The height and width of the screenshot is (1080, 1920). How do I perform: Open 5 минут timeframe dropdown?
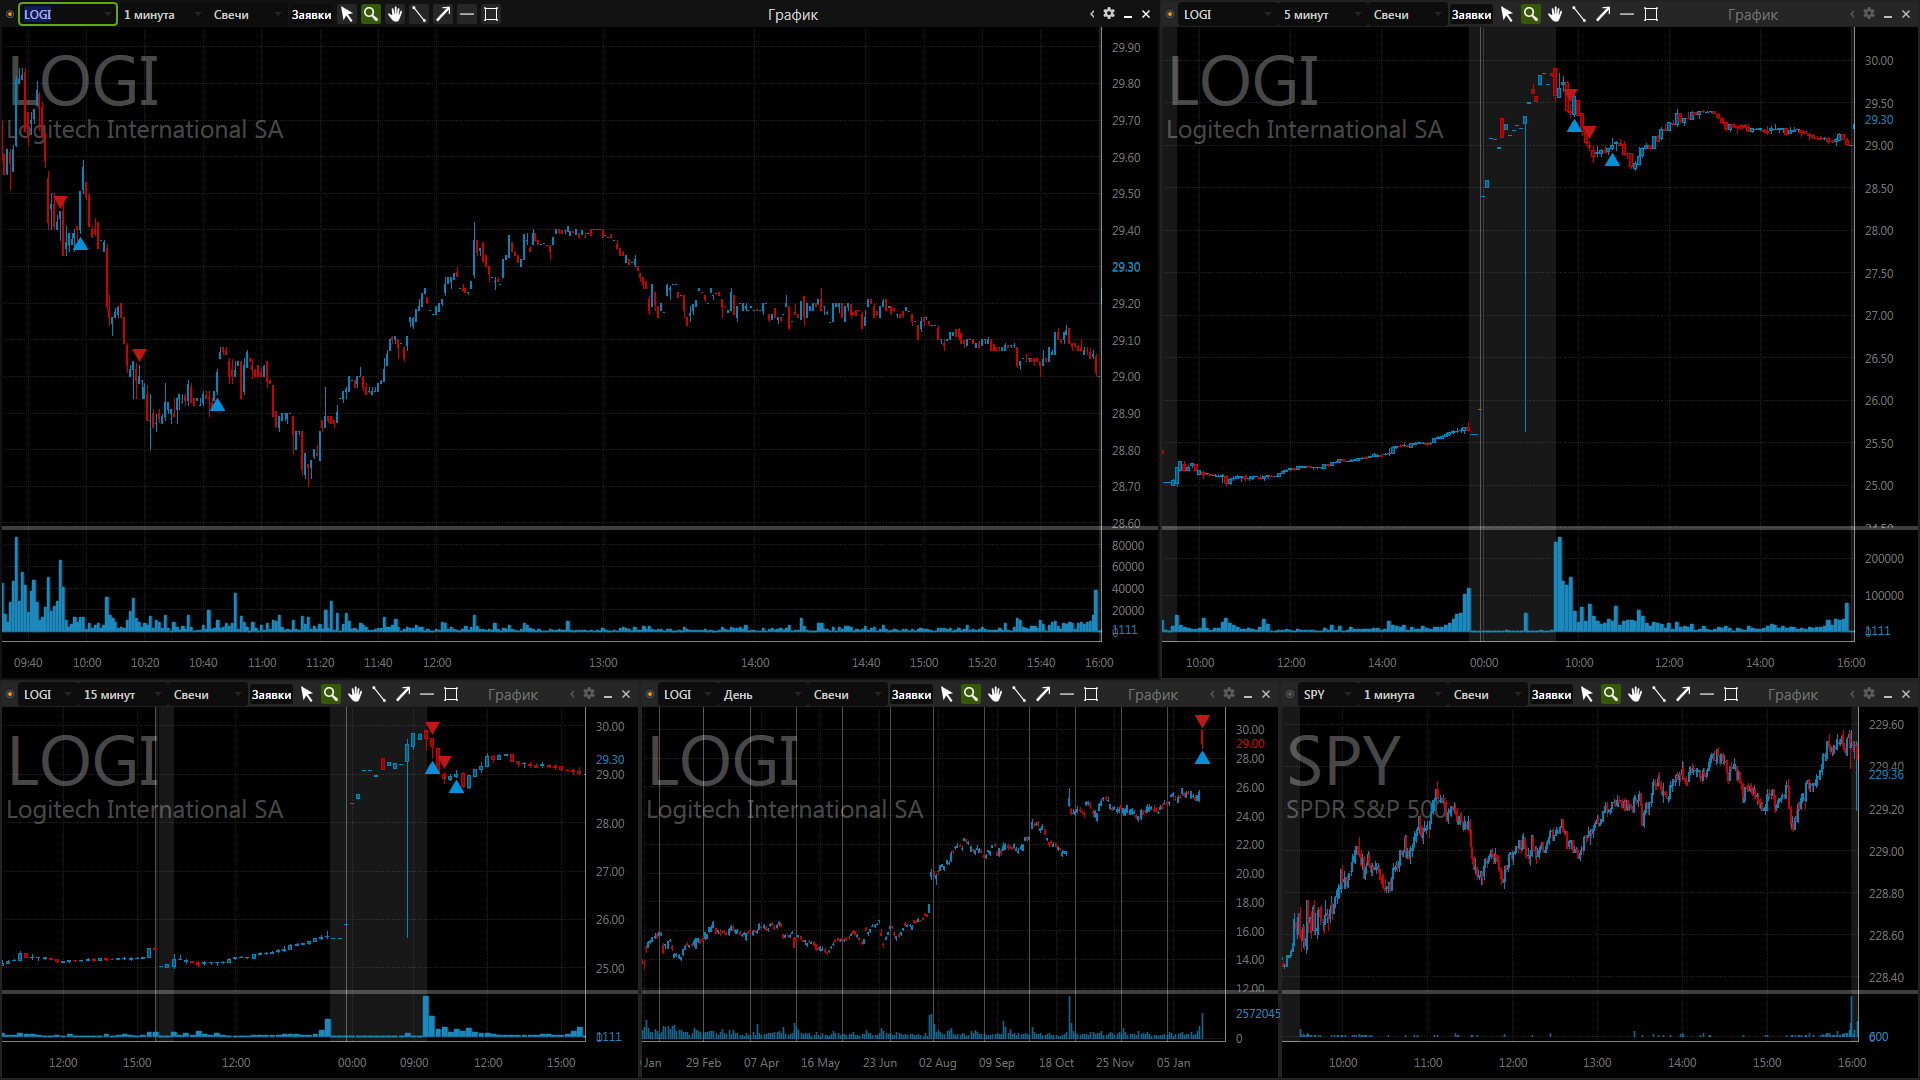(x=1320, y=15)
